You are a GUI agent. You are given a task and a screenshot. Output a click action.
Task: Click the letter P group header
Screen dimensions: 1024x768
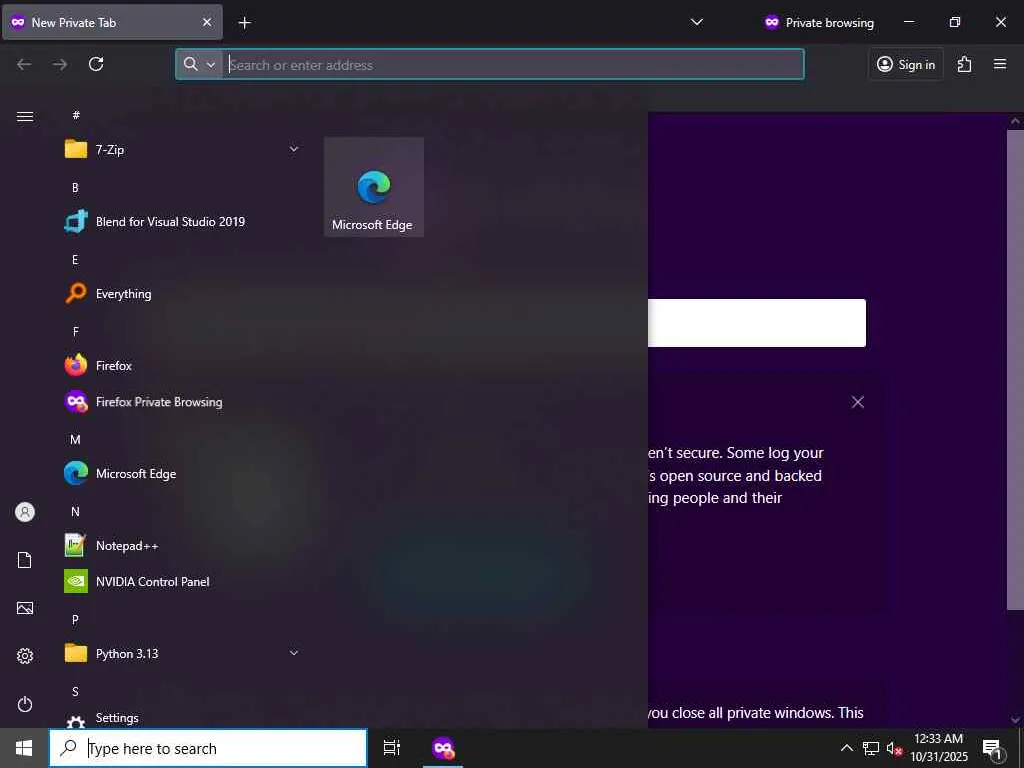[x=75, y=619]
